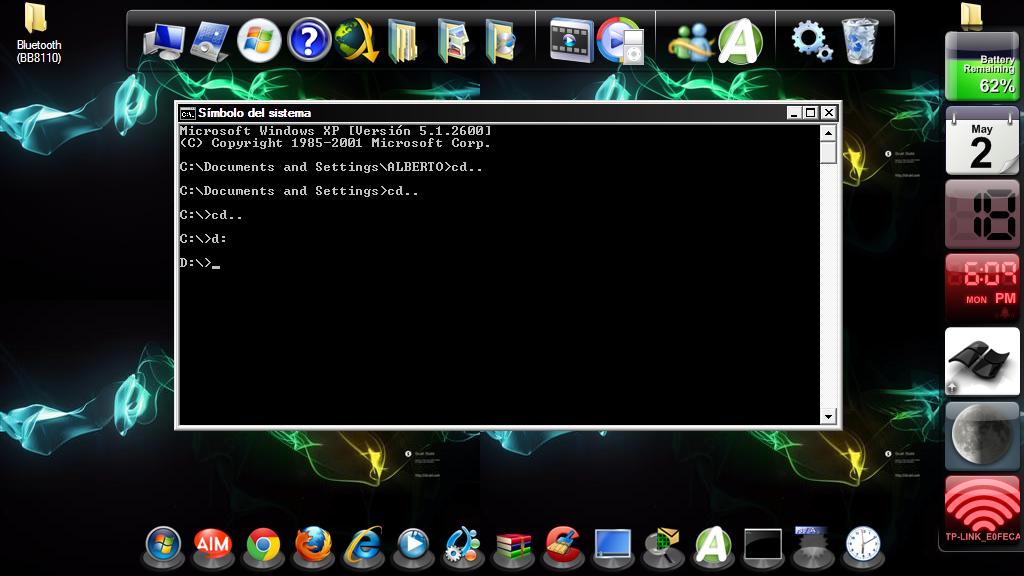Viewport: 1024px width, 576px height.
Task: Click the 'Microsoft Windows XP [Versión 5.1.2600]' line
Action: (x=336, y=131)
